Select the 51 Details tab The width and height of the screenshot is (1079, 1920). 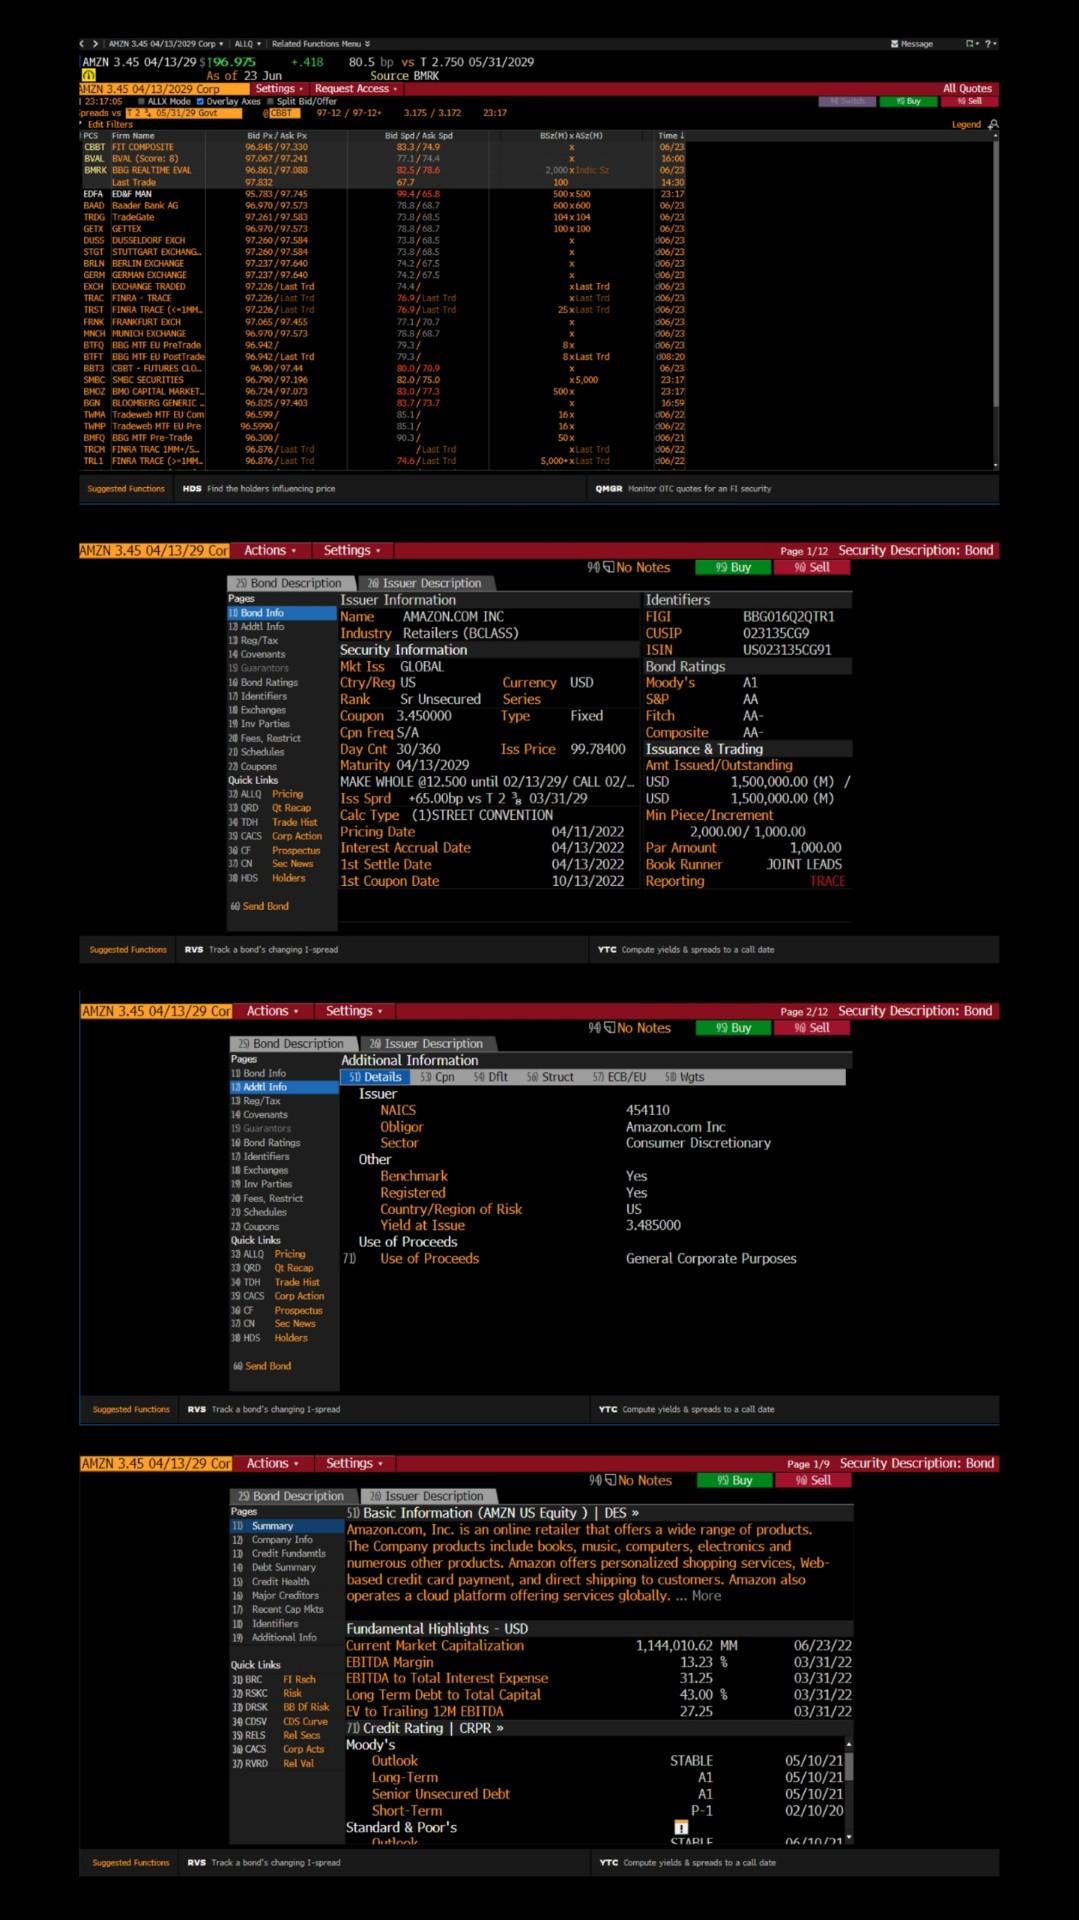375,1077
